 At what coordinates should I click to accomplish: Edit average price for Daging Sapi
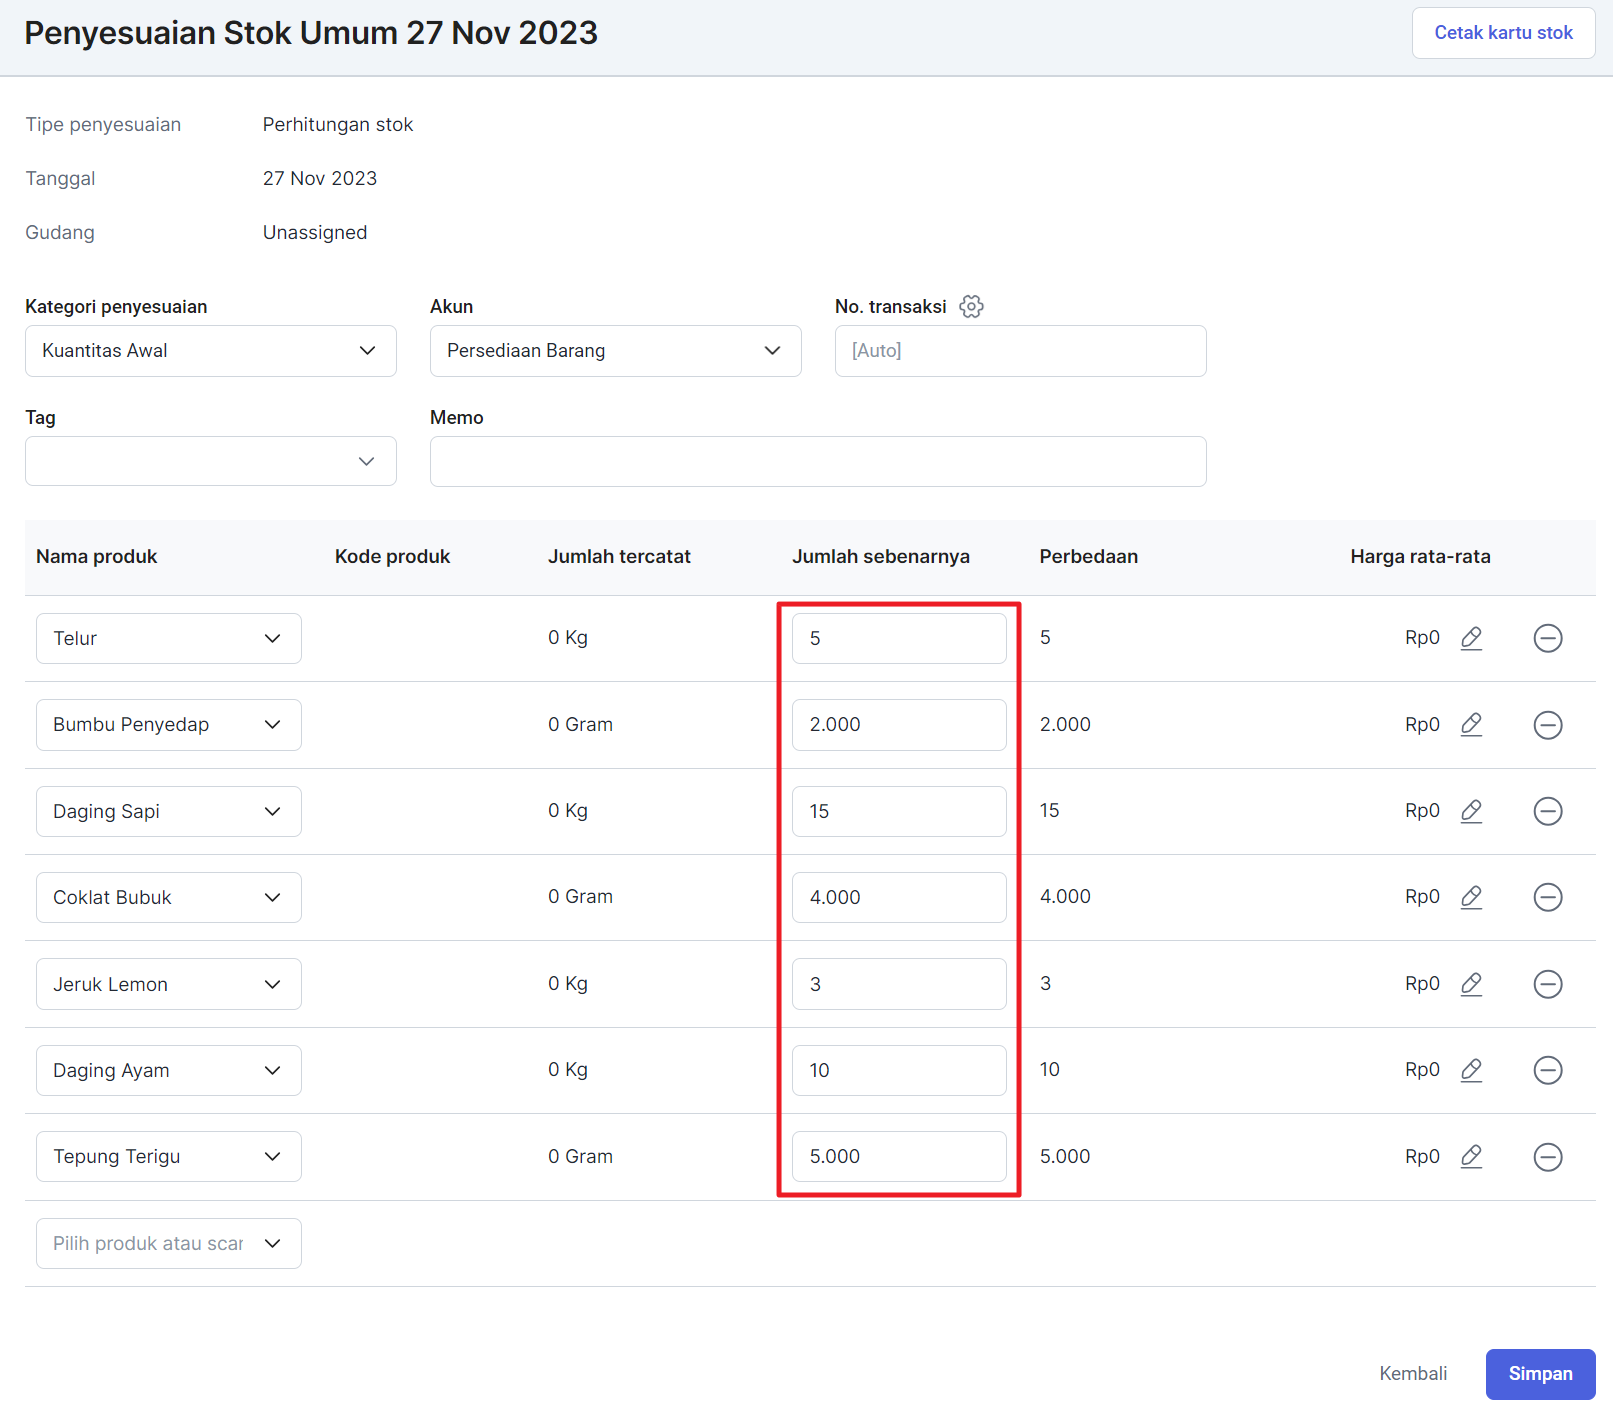tap(1471, 811)
